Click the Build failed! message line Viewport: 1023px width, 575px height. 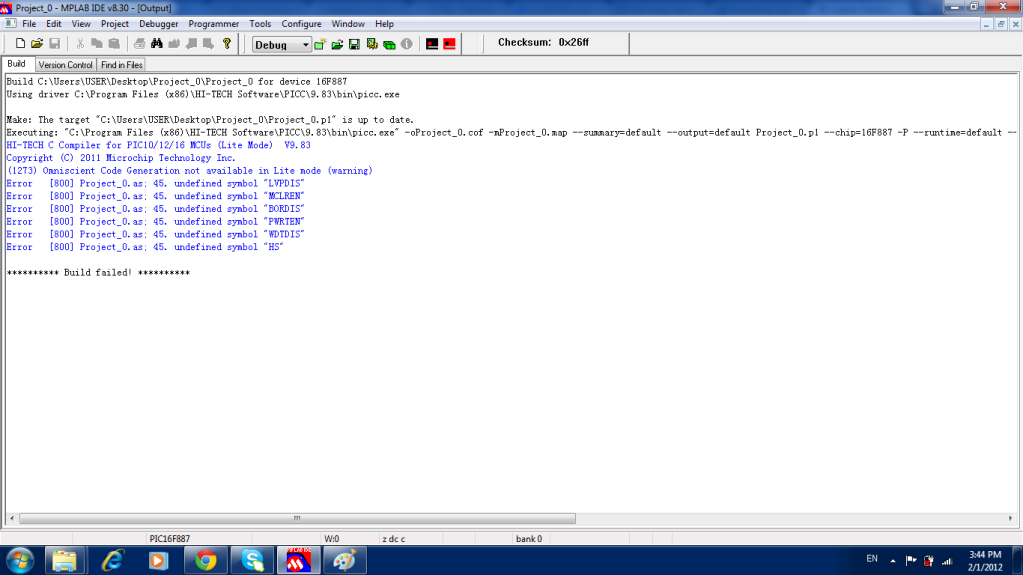98,272
